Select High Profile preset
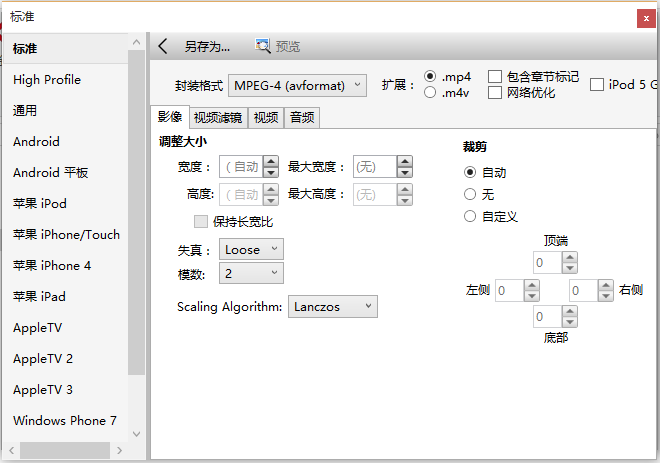The image size is (660, 463). click(x=65, y=80)
